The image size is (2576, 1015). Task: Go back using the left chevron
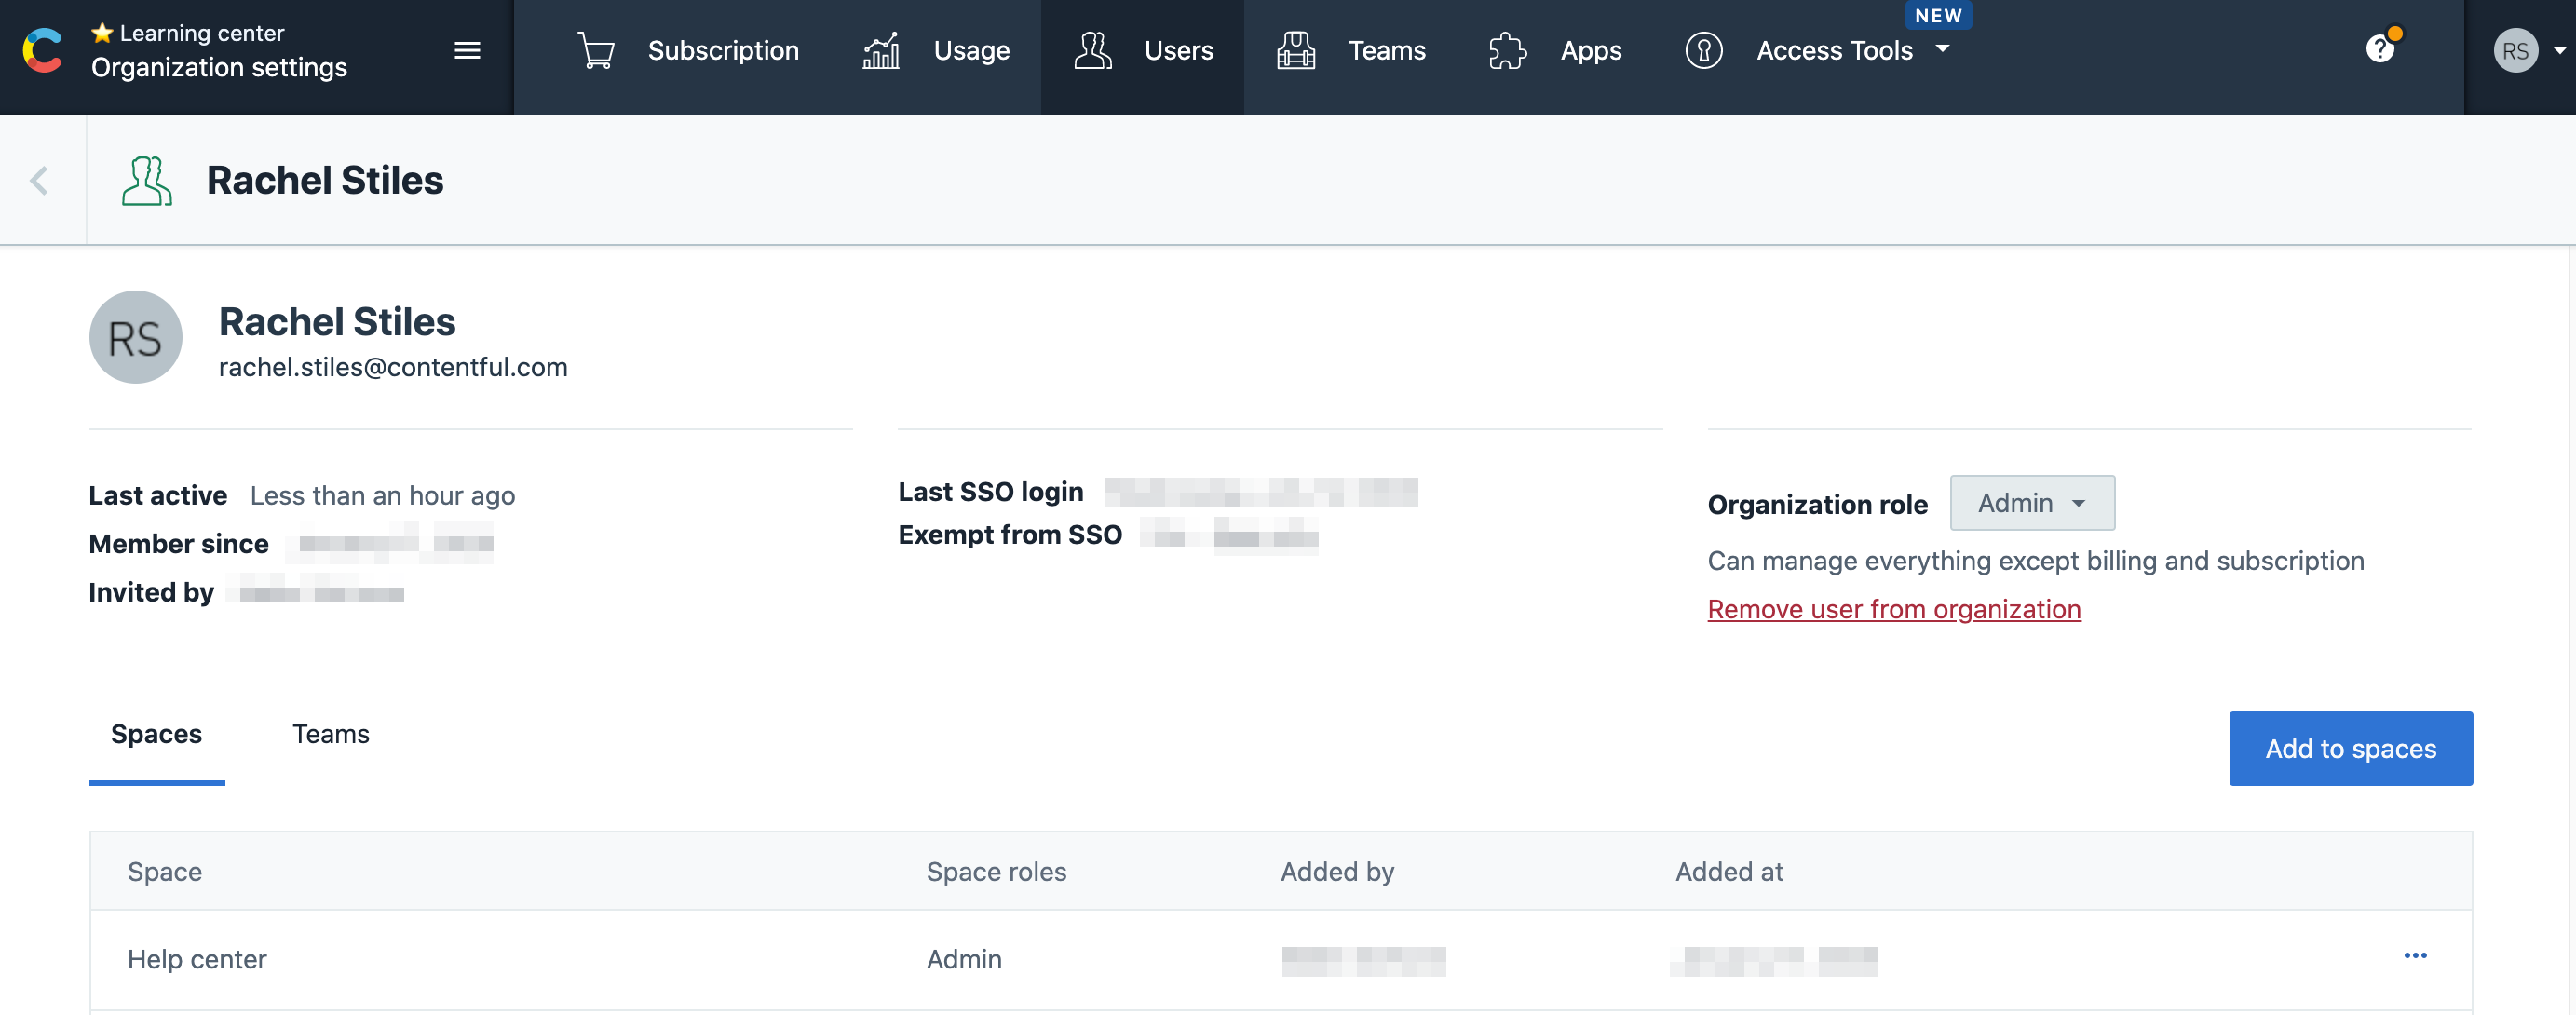pyautogui.click(x=40, y=181)
